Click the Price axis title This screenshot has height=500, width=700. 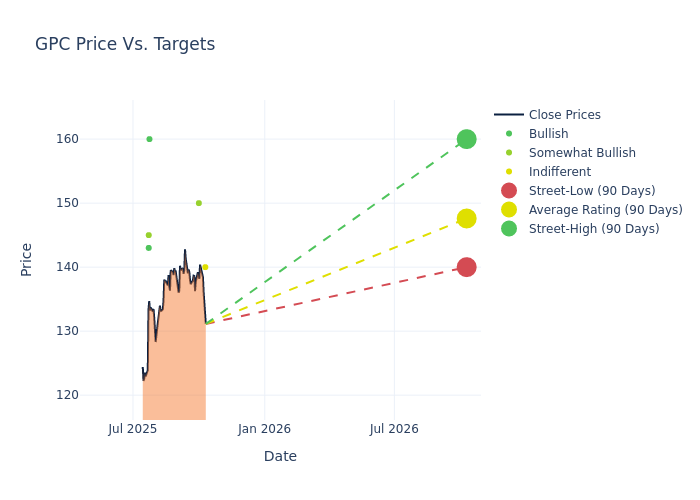coord(27,259)
